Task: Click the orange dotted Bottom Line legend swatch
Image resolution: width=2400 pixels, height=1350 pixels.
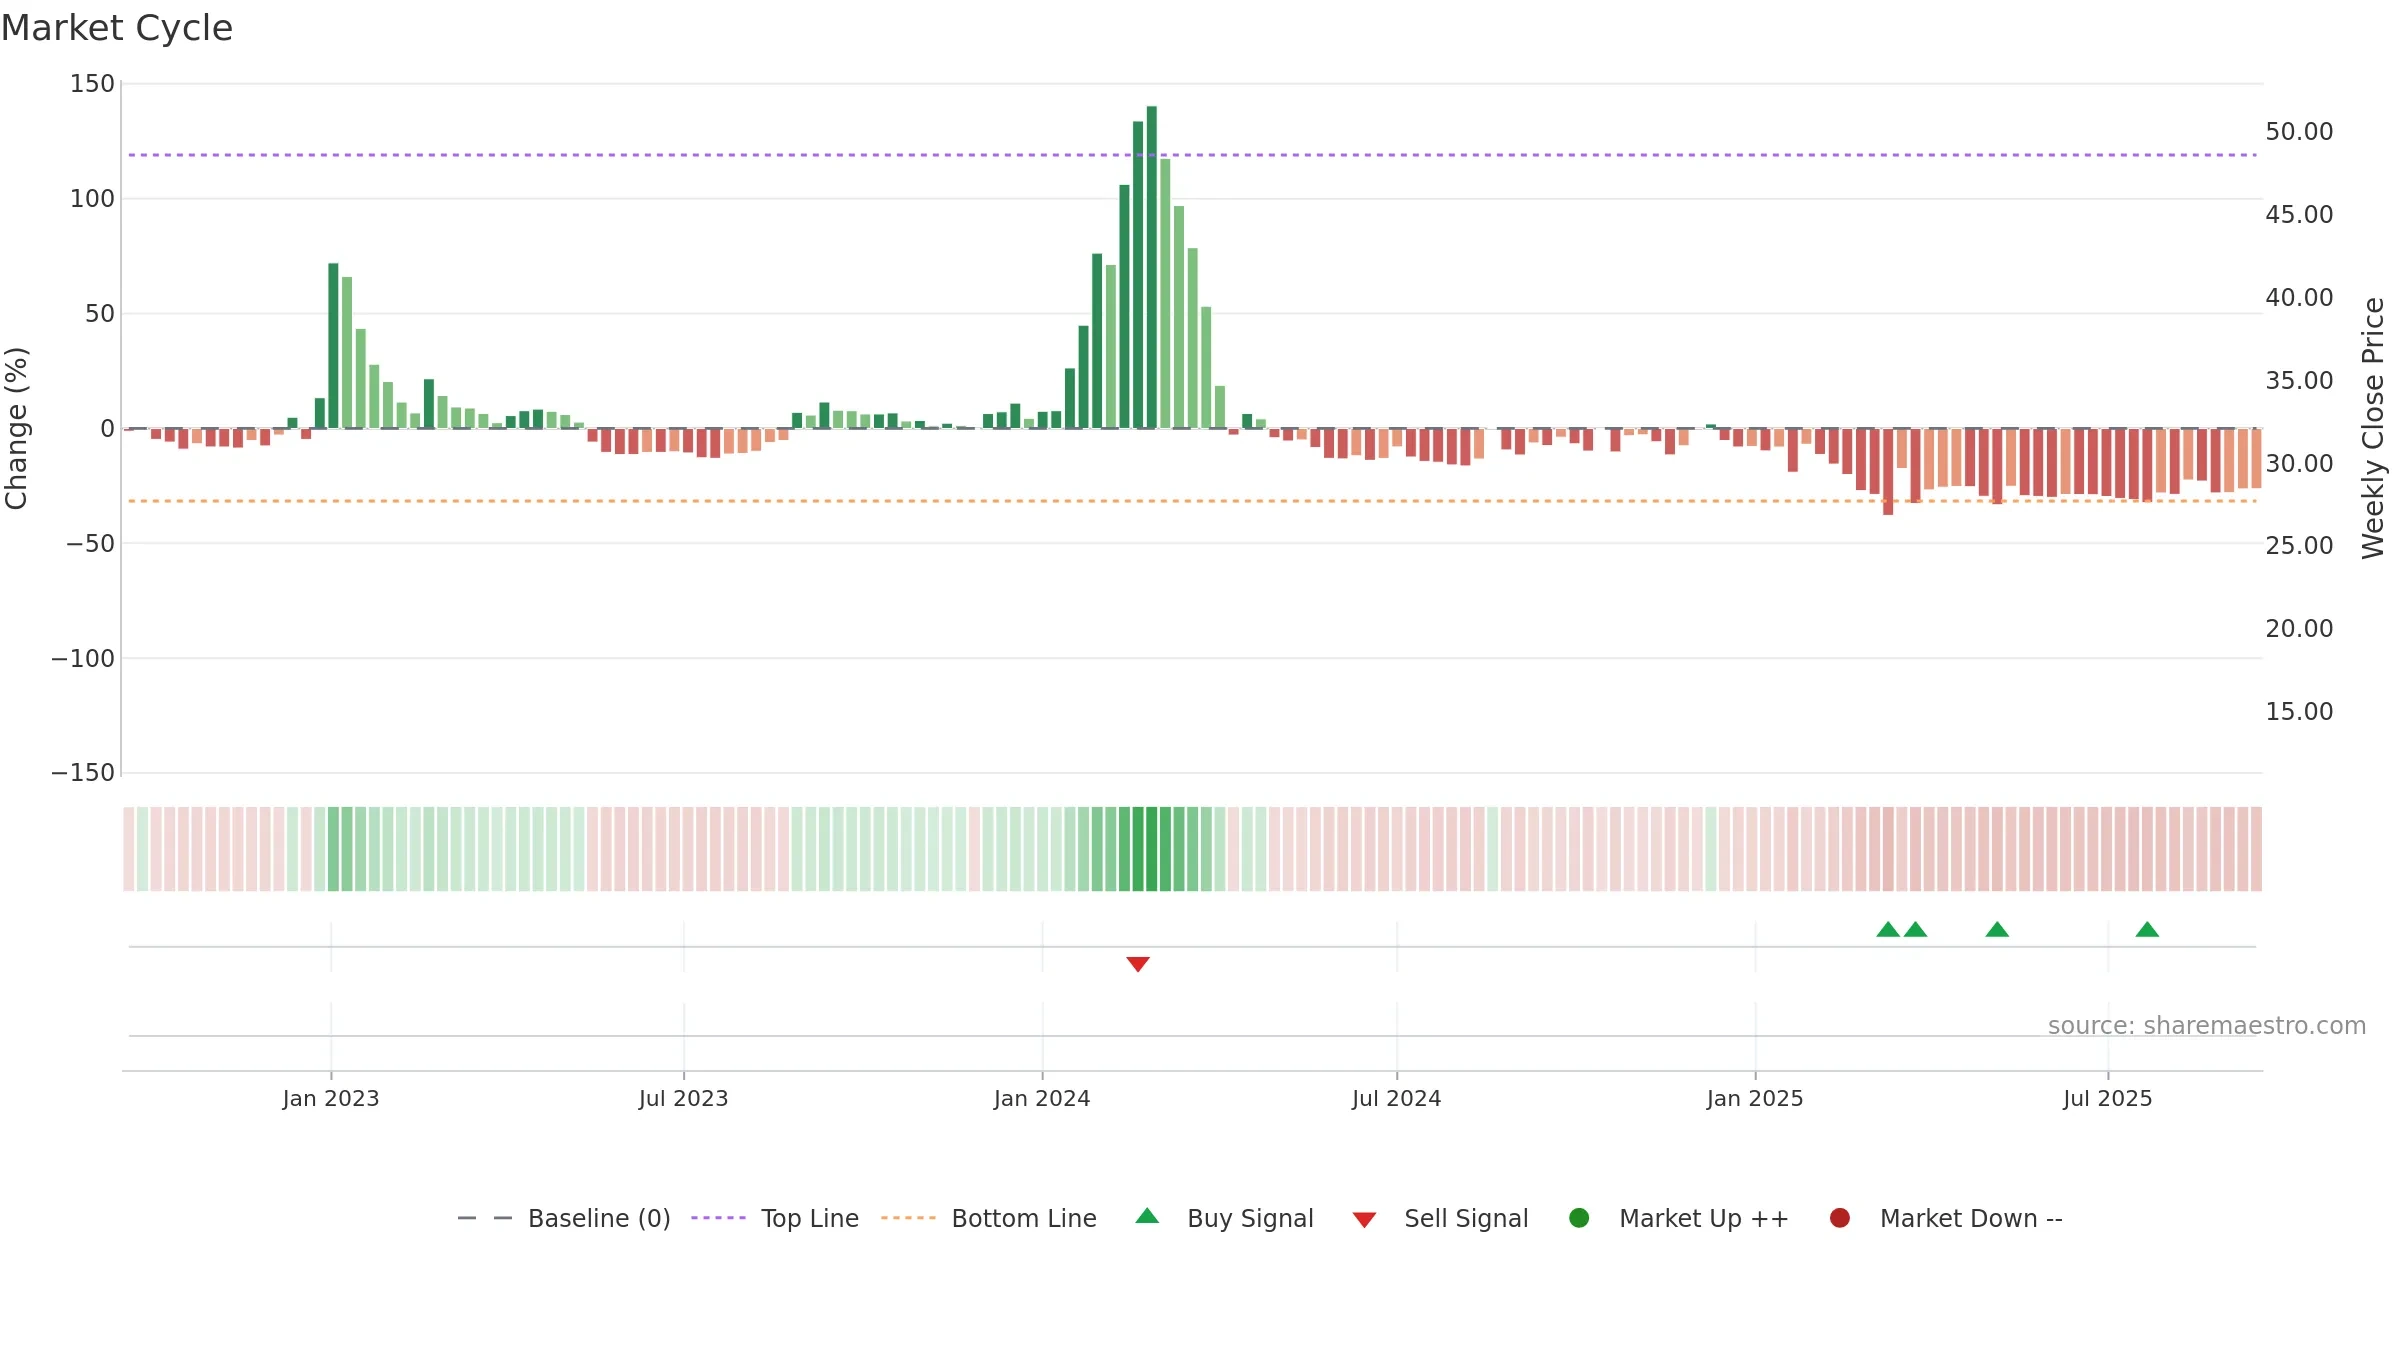Action: pyautogui.click(x=908, y=1218)
